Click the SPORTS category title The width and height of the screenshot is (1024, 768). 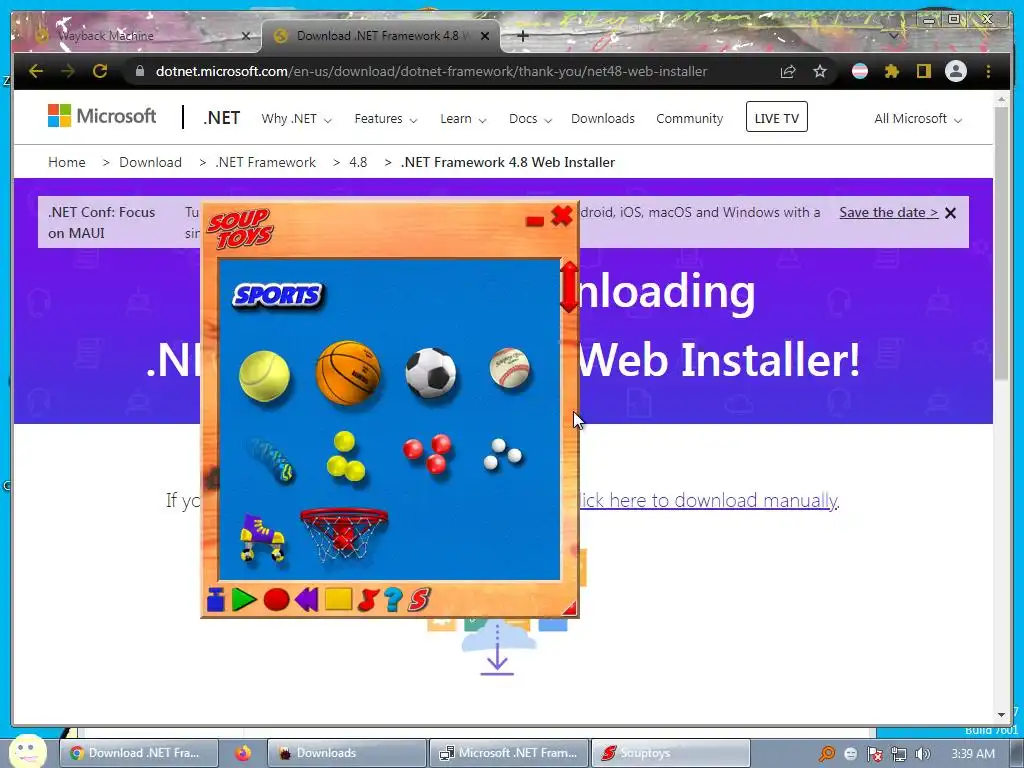pyautogui.click(x=278, y=296)
